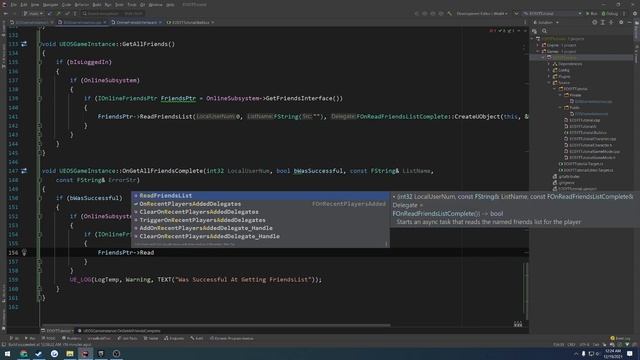Screen dimensions: 640x360
Task: Choose TriggerOnRecentPlayersAddedDelegates from completion list
Action: pos(260,220)
